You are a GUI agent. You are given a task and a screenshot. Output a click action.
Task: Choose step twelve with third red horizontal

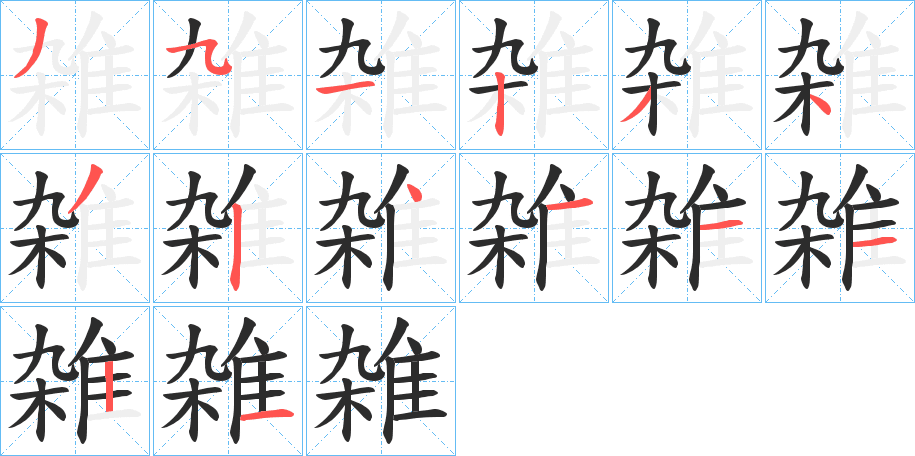tap(840, 228)
